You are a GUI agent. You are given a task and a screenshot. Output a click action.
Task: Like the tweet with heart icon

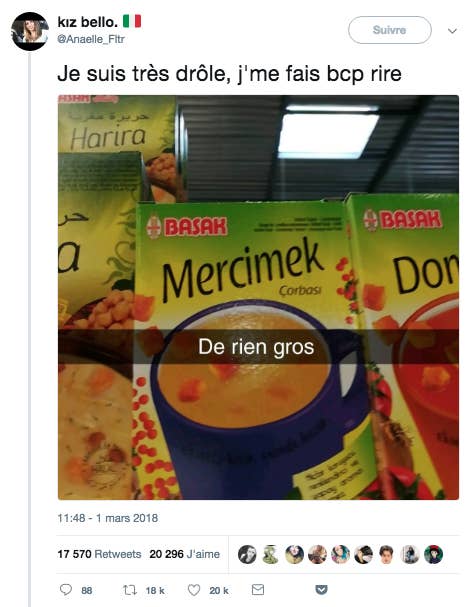pyautogui.click(x=194, y=590)
